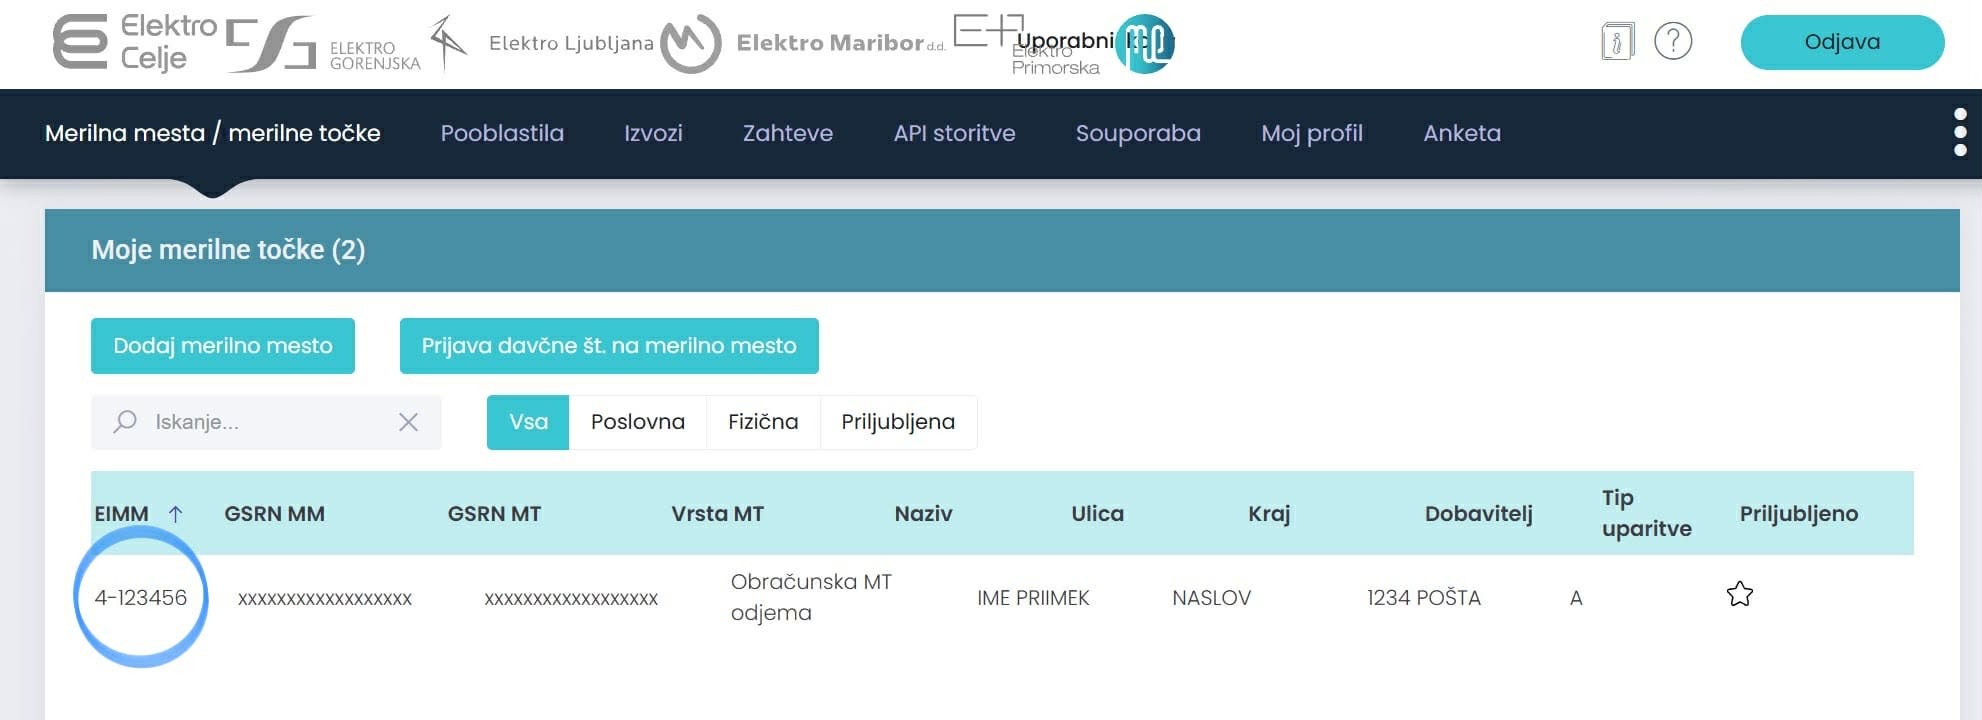Go to the Izvozi section

point(653,133)
